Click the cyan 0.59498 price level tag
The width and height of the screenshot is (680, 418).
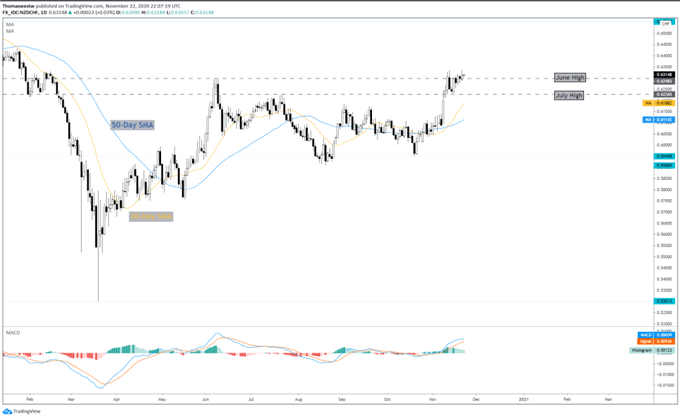tap(664, 157)
